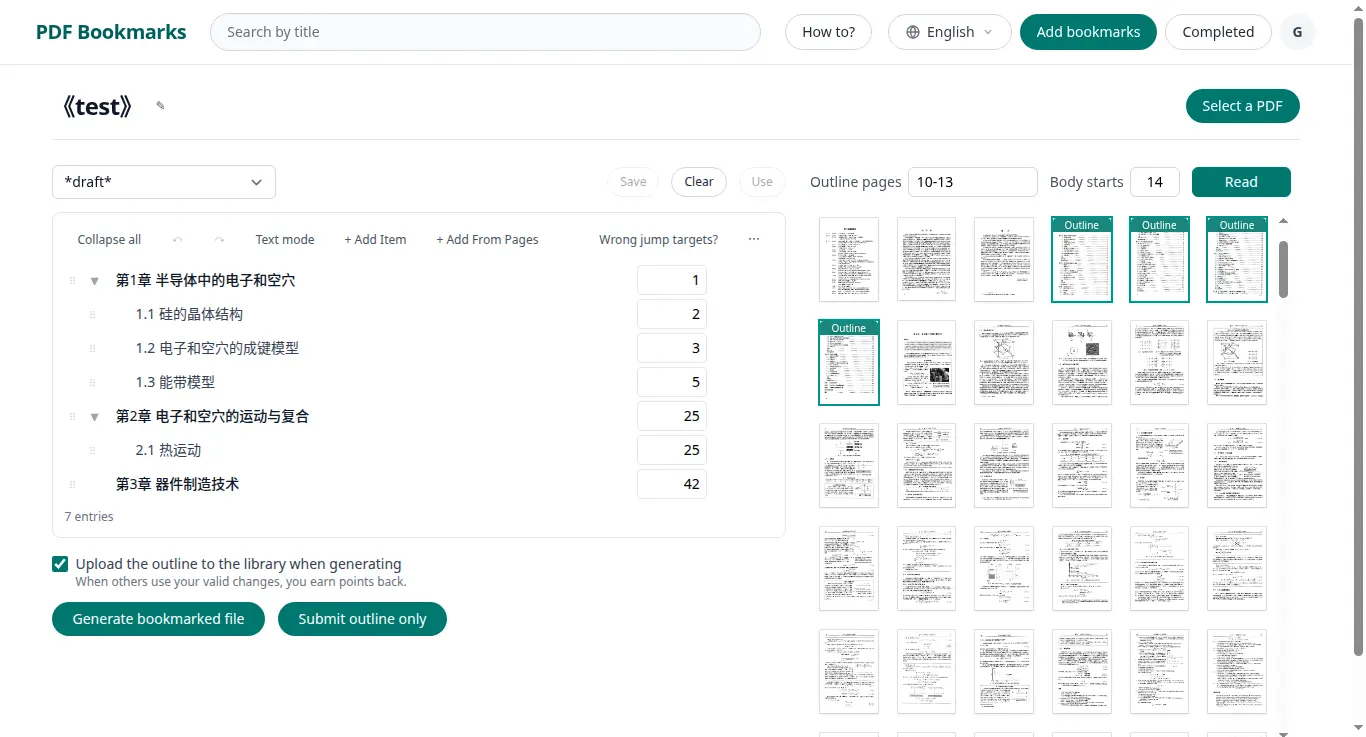Viewport: 1366px width, 737px height.
Task: Grab the drag handle of 第2章 电子和空穴的运动与复合
Action: [x=72, y=417]
